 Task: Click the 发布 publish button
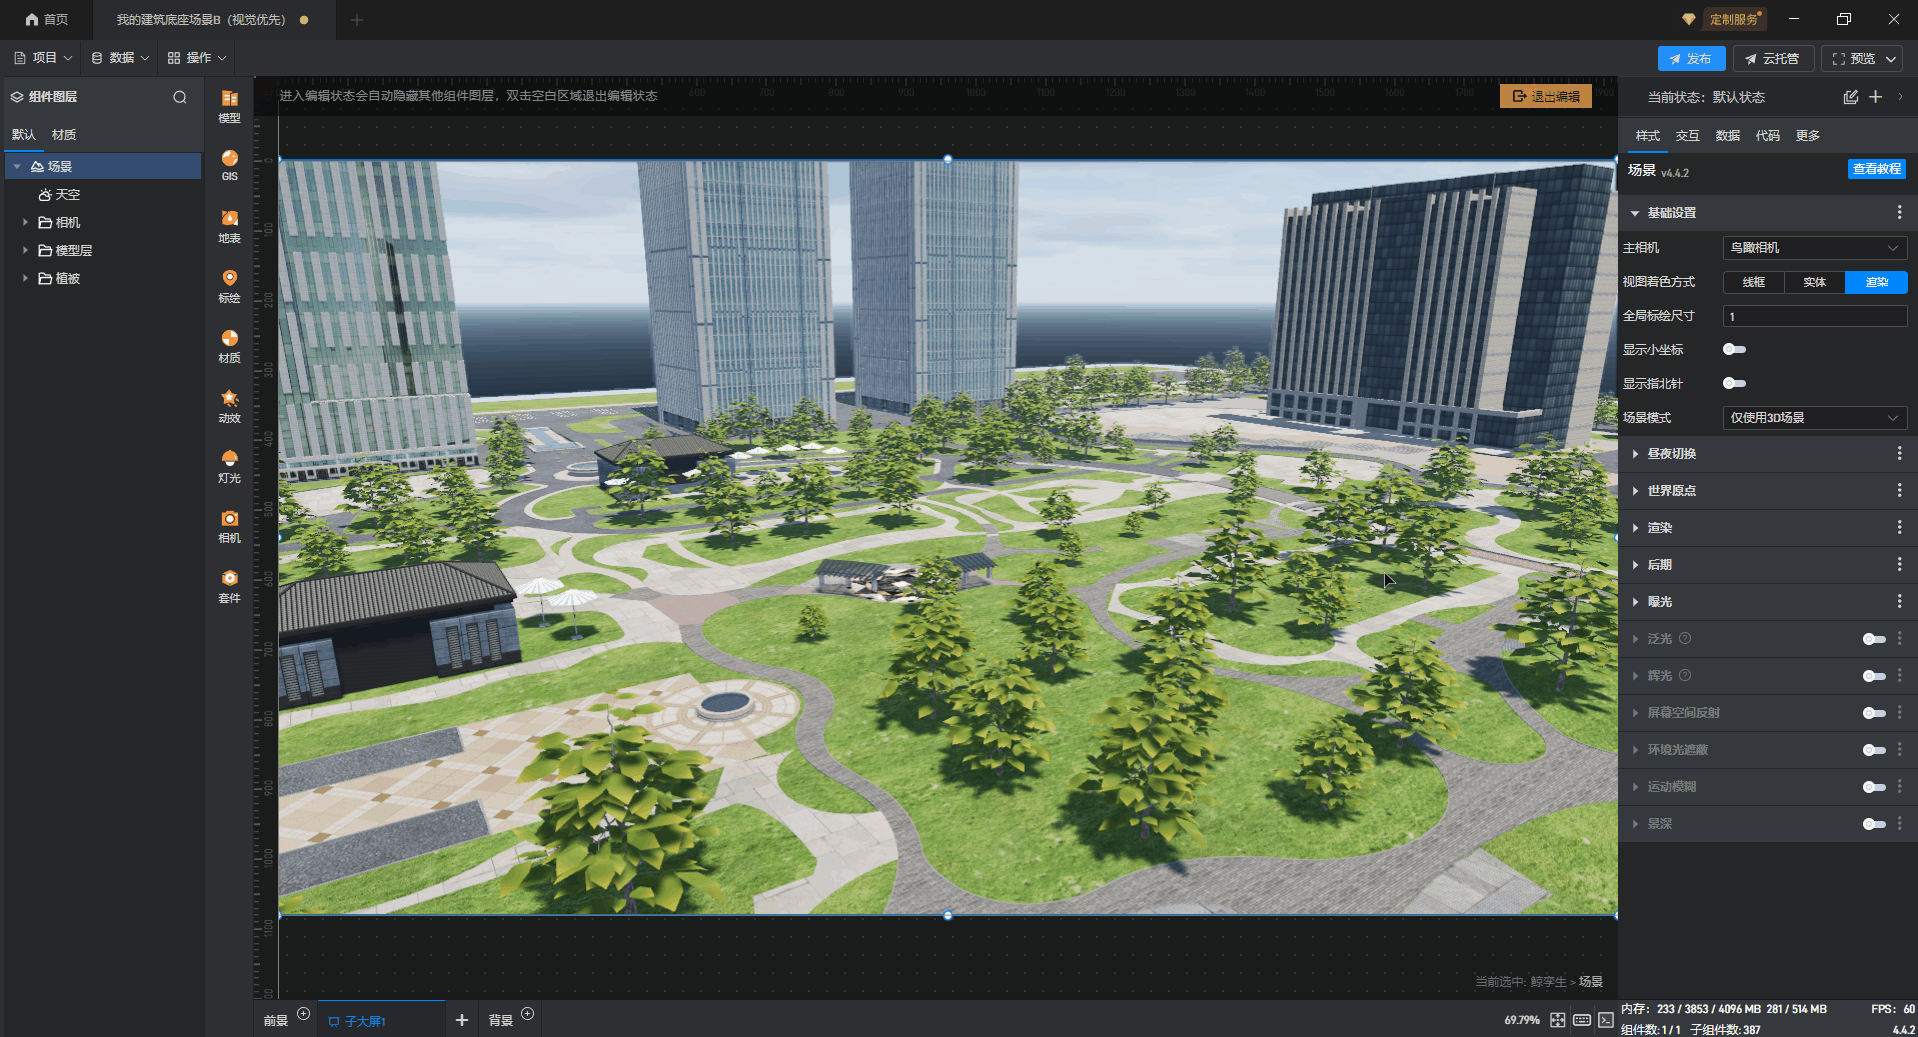click(x=1690, y=59)
